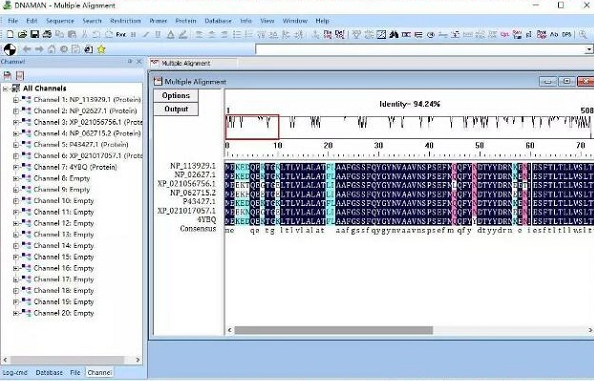
Task: Select Channel 4: NP_062715.2 in the tree
Action: [x=87, y=133]
